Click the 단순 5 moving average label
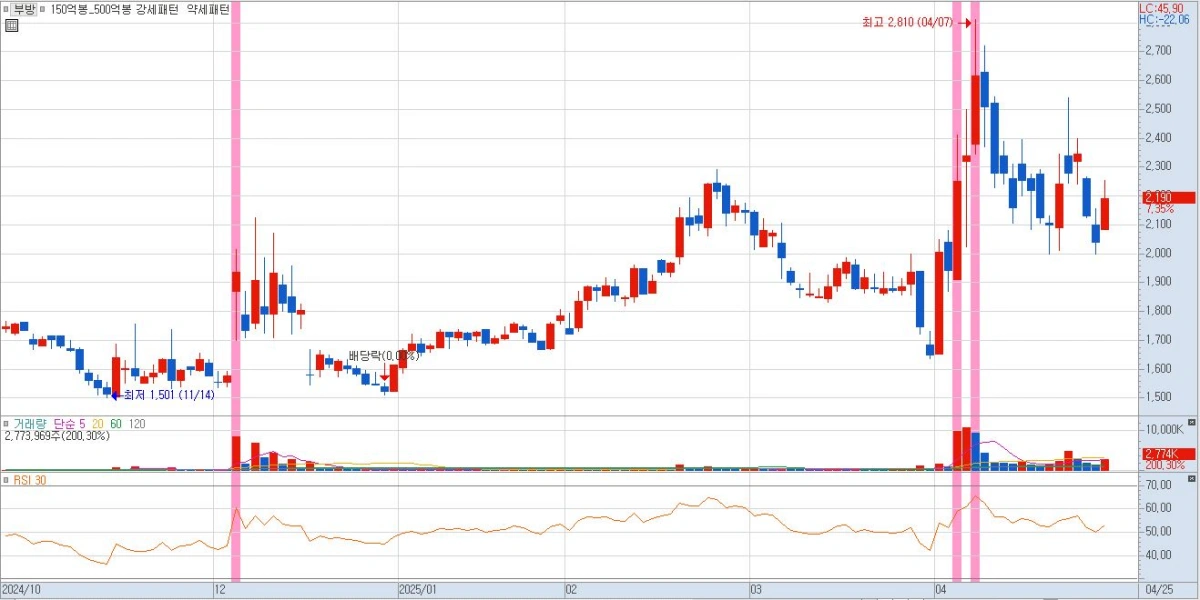Viewport: 1200px width, 600px height. [x=69, y=424]
